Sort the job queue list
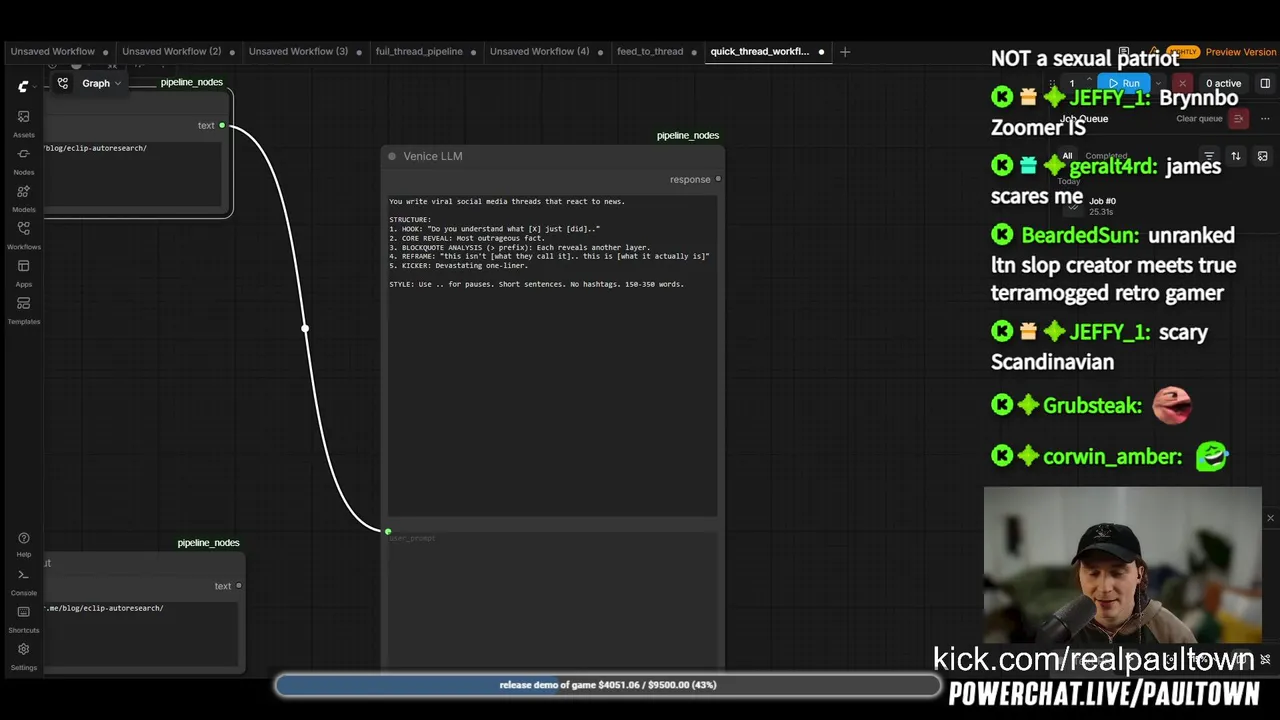Image resolution: width=1280 pixels, height=720 pixels. tap(1236, 156)
